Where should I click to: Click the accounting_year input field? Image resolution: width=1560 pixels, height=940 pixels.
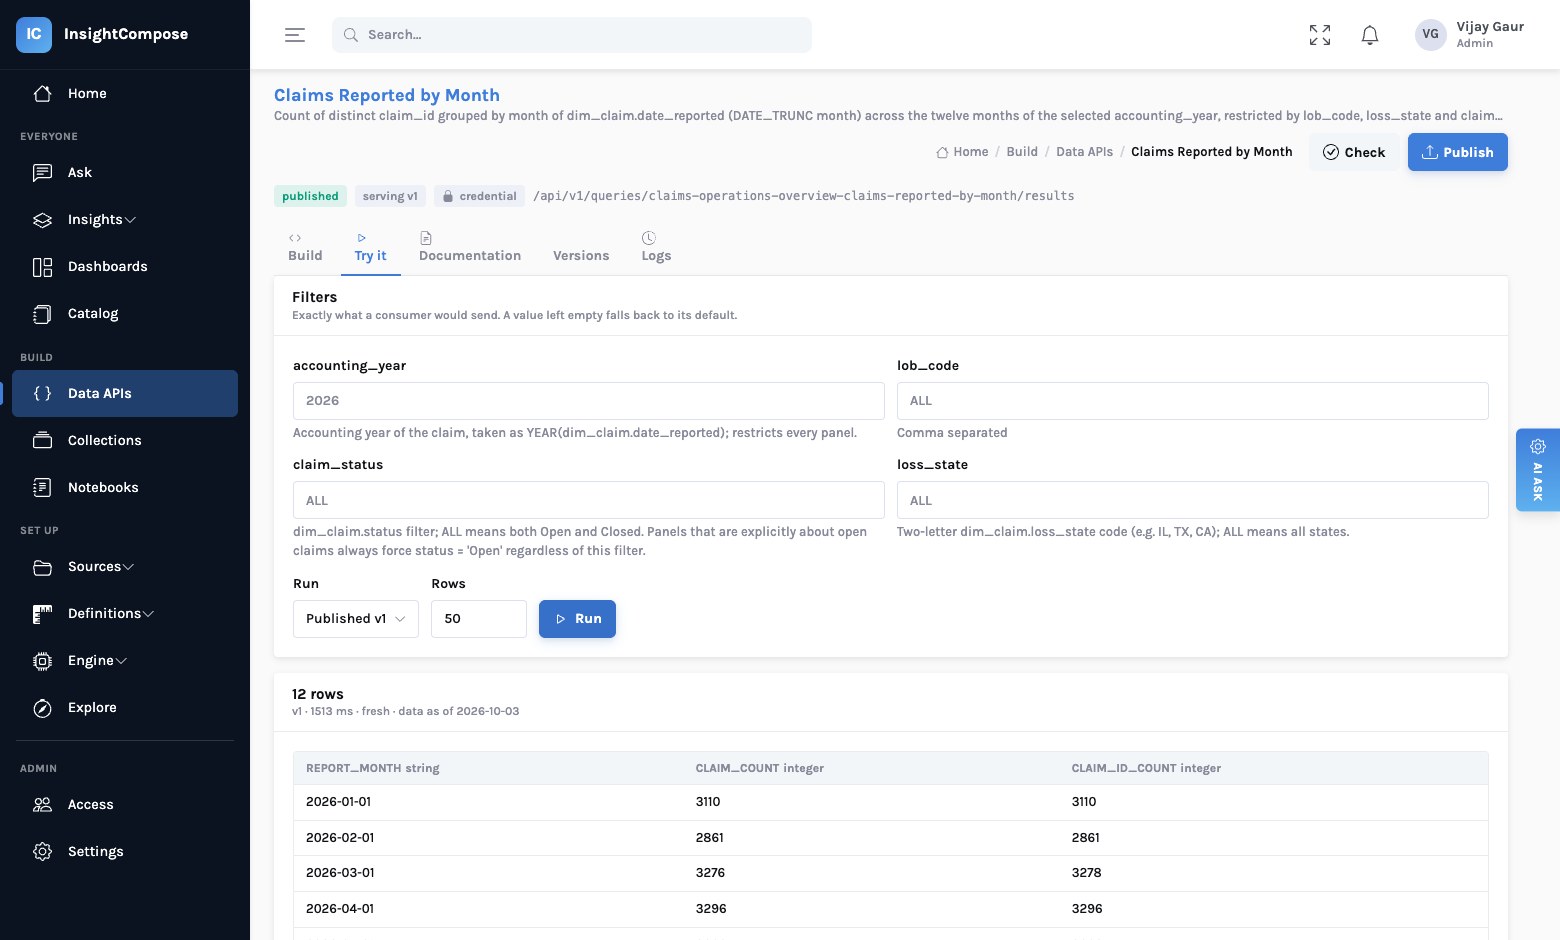588,401
